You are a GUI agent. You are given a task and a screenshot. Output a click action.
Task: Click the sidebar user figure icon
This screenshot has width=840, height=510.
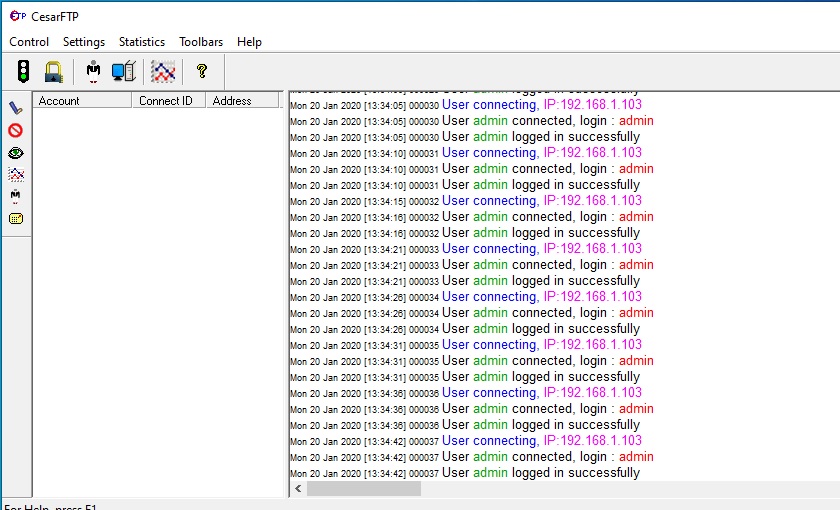click(x=16, y=196)
